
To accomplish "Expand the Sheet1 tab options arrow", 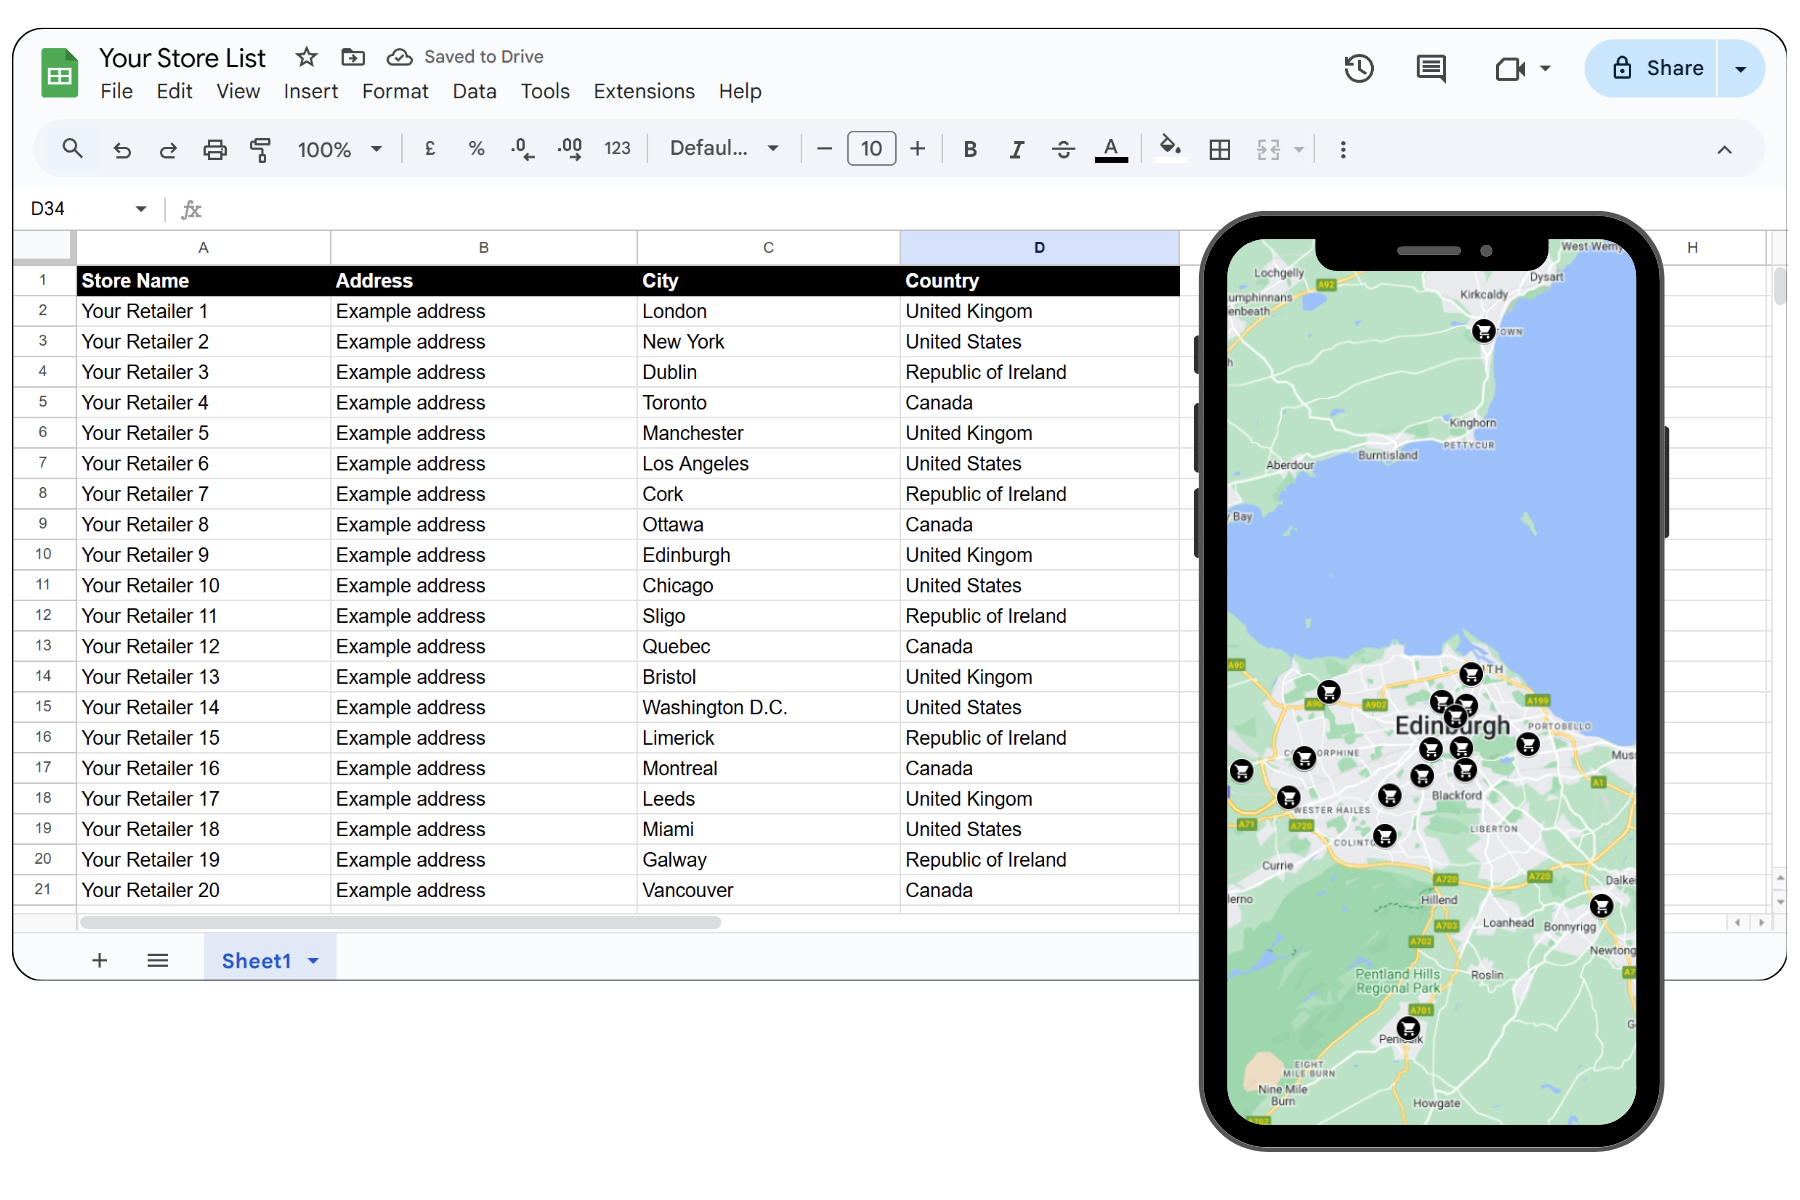I will point(314,961).
